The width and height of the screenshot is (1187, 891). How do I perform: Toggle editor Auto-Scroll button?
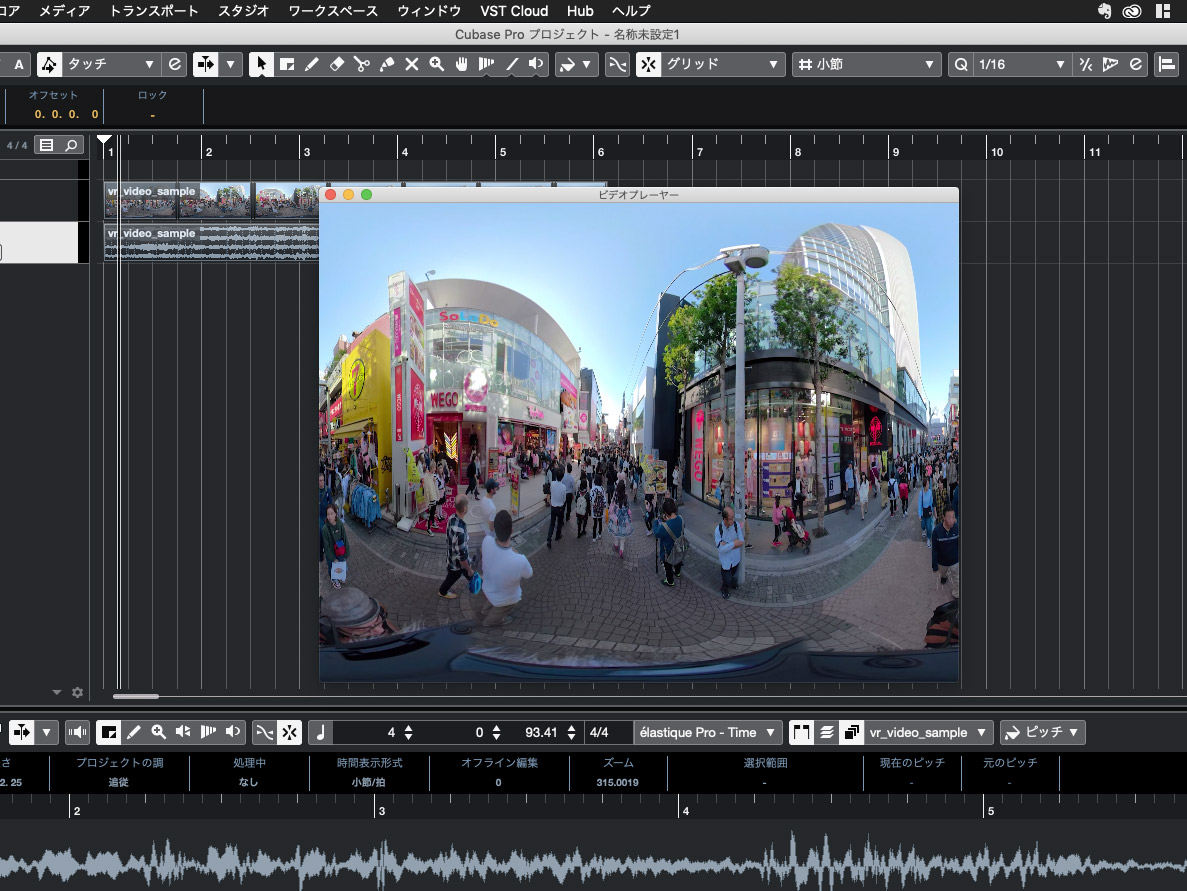pyautogui.click(x=22, y=732)
